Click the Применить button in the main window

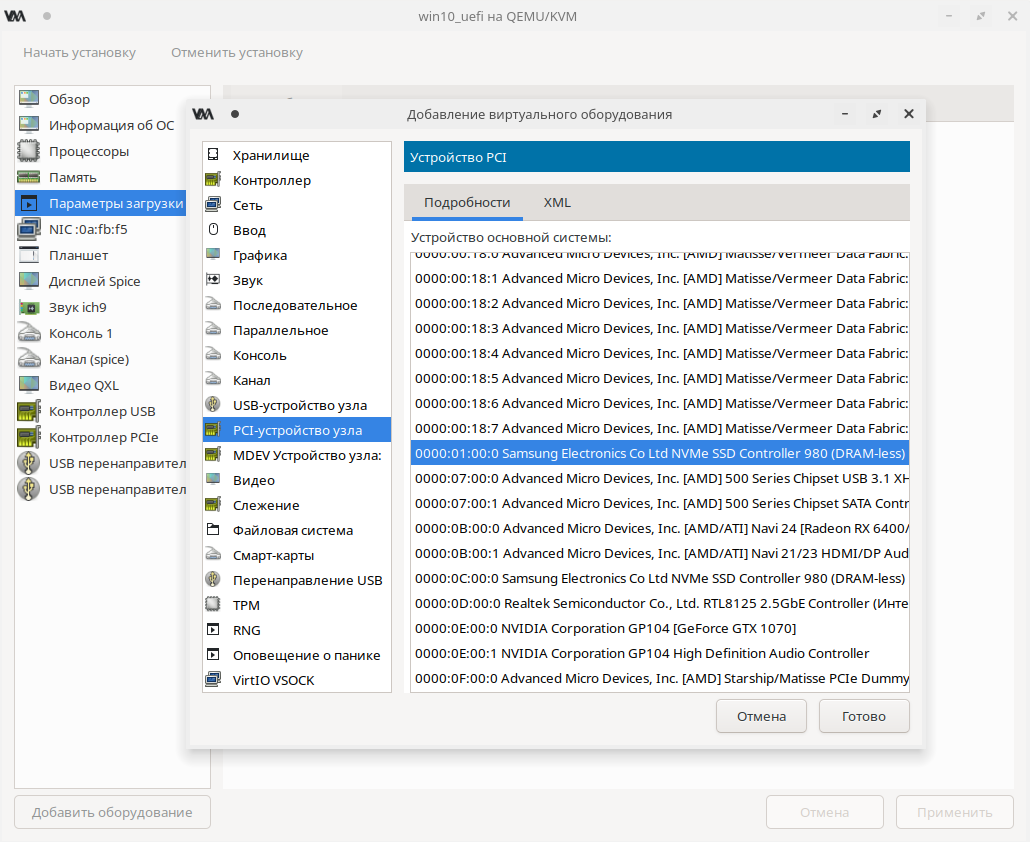tap(954, 812)
